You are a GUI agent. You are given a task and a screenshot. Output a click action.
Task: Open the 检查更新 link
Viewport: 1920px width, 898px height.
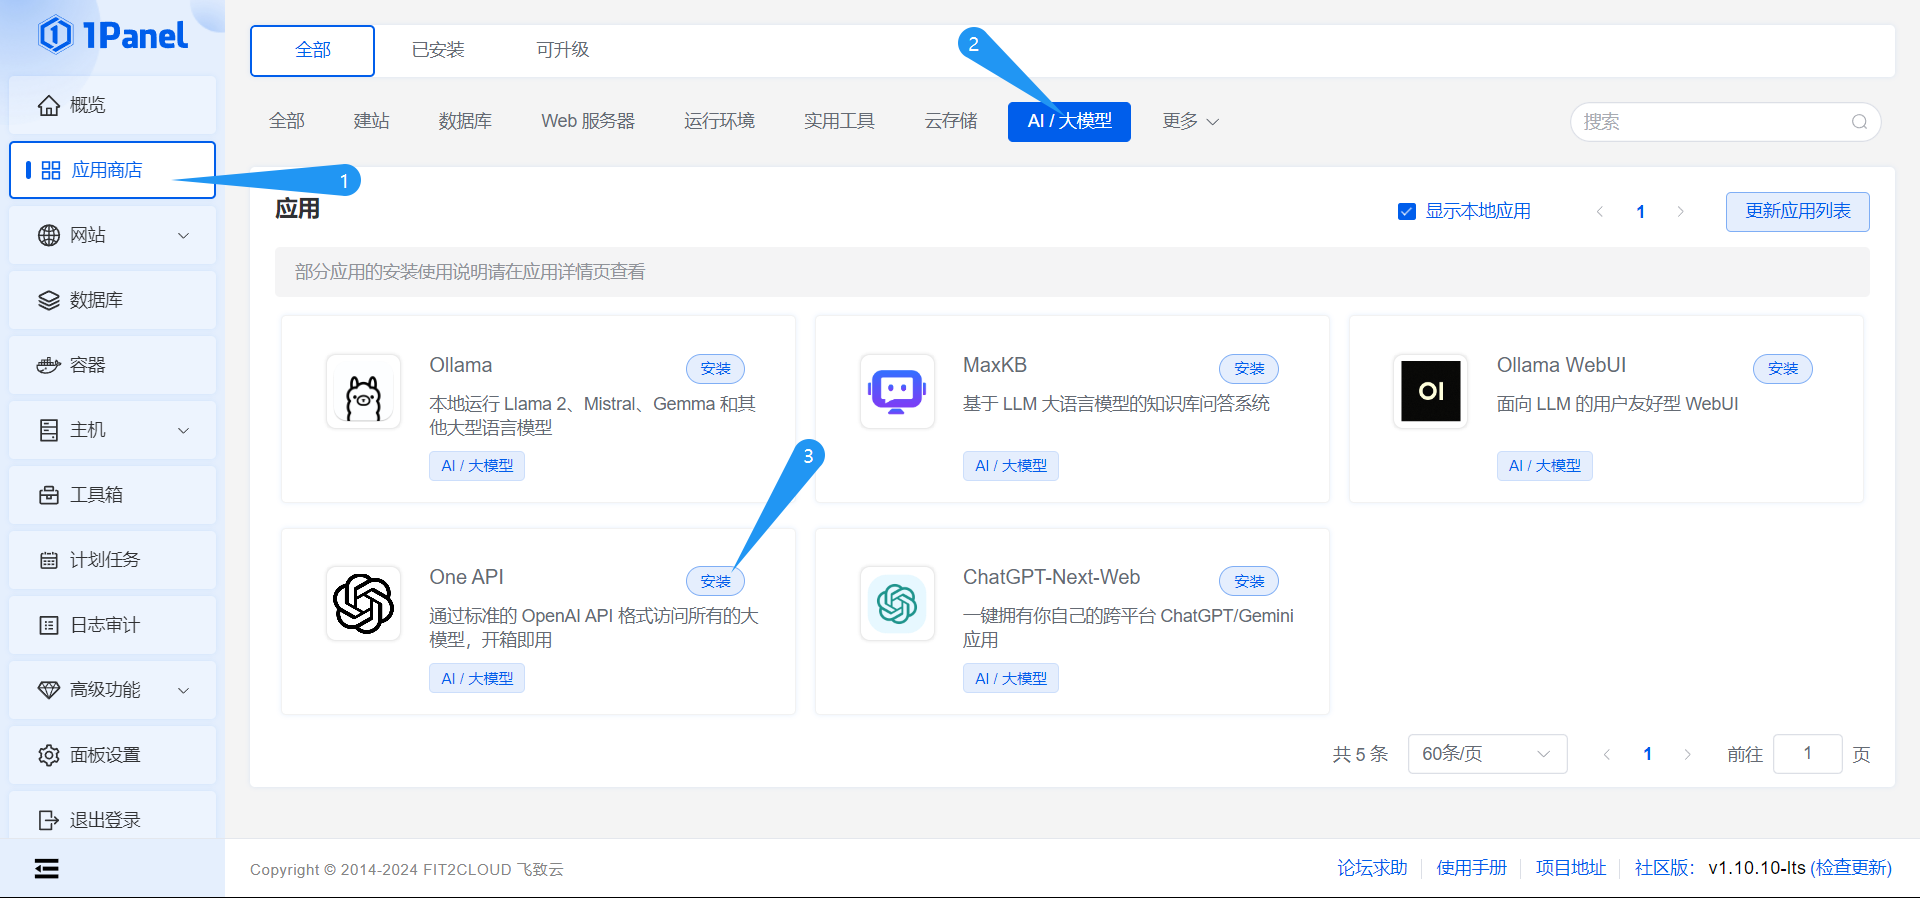click(1850, 868)
